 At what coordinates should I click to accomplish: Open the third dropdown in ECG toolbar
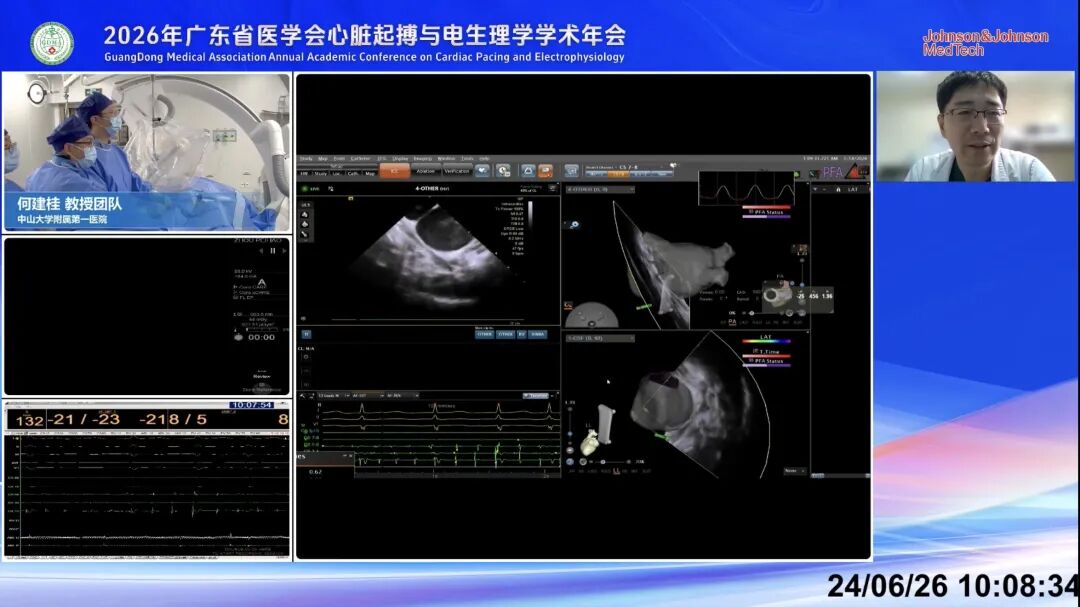tap(403, 396)
